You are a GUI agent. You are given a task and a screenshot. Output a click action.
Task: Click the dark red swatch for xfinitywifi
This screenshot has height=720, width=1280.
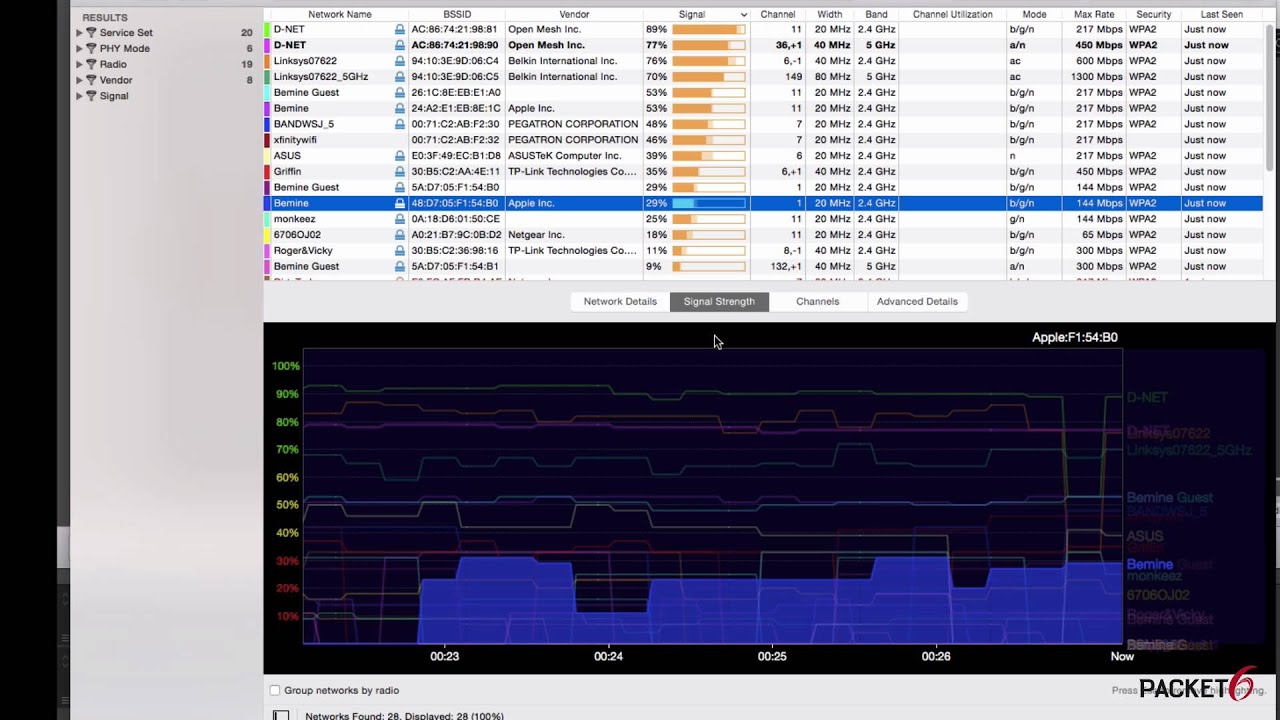click(x=267, y=140)
